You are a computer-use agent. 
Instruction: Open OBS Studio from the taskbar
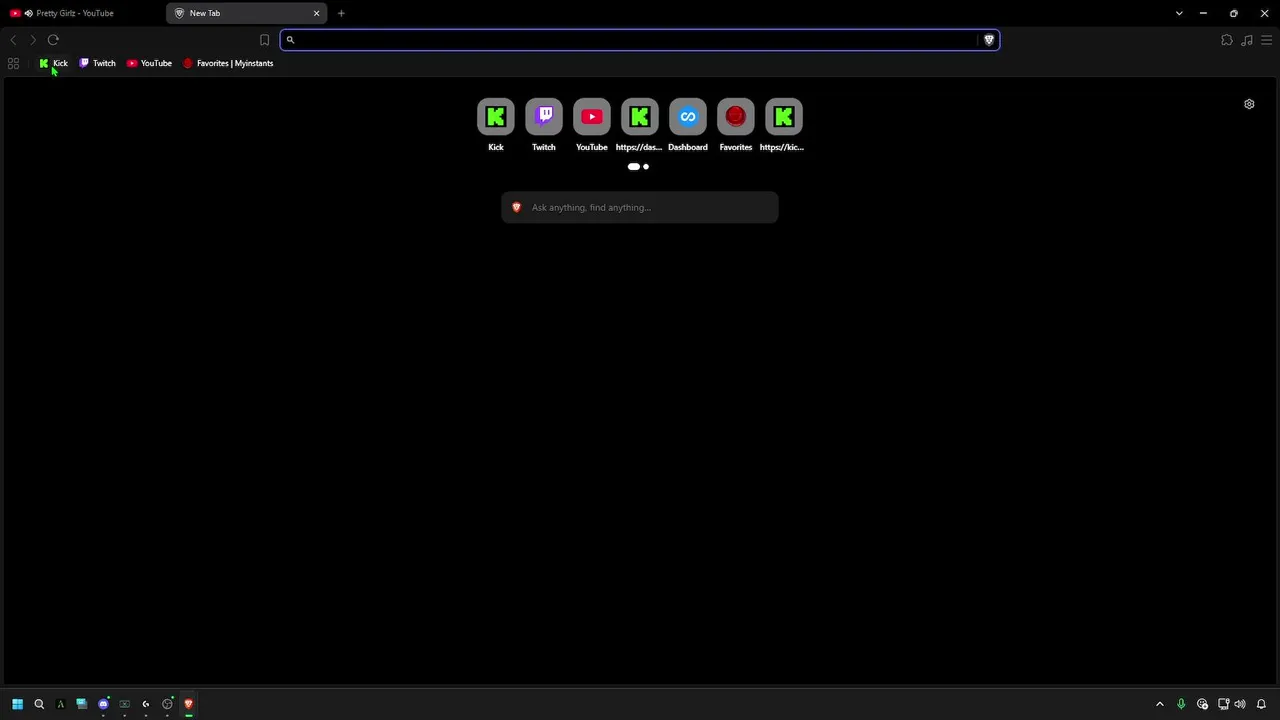167,704
